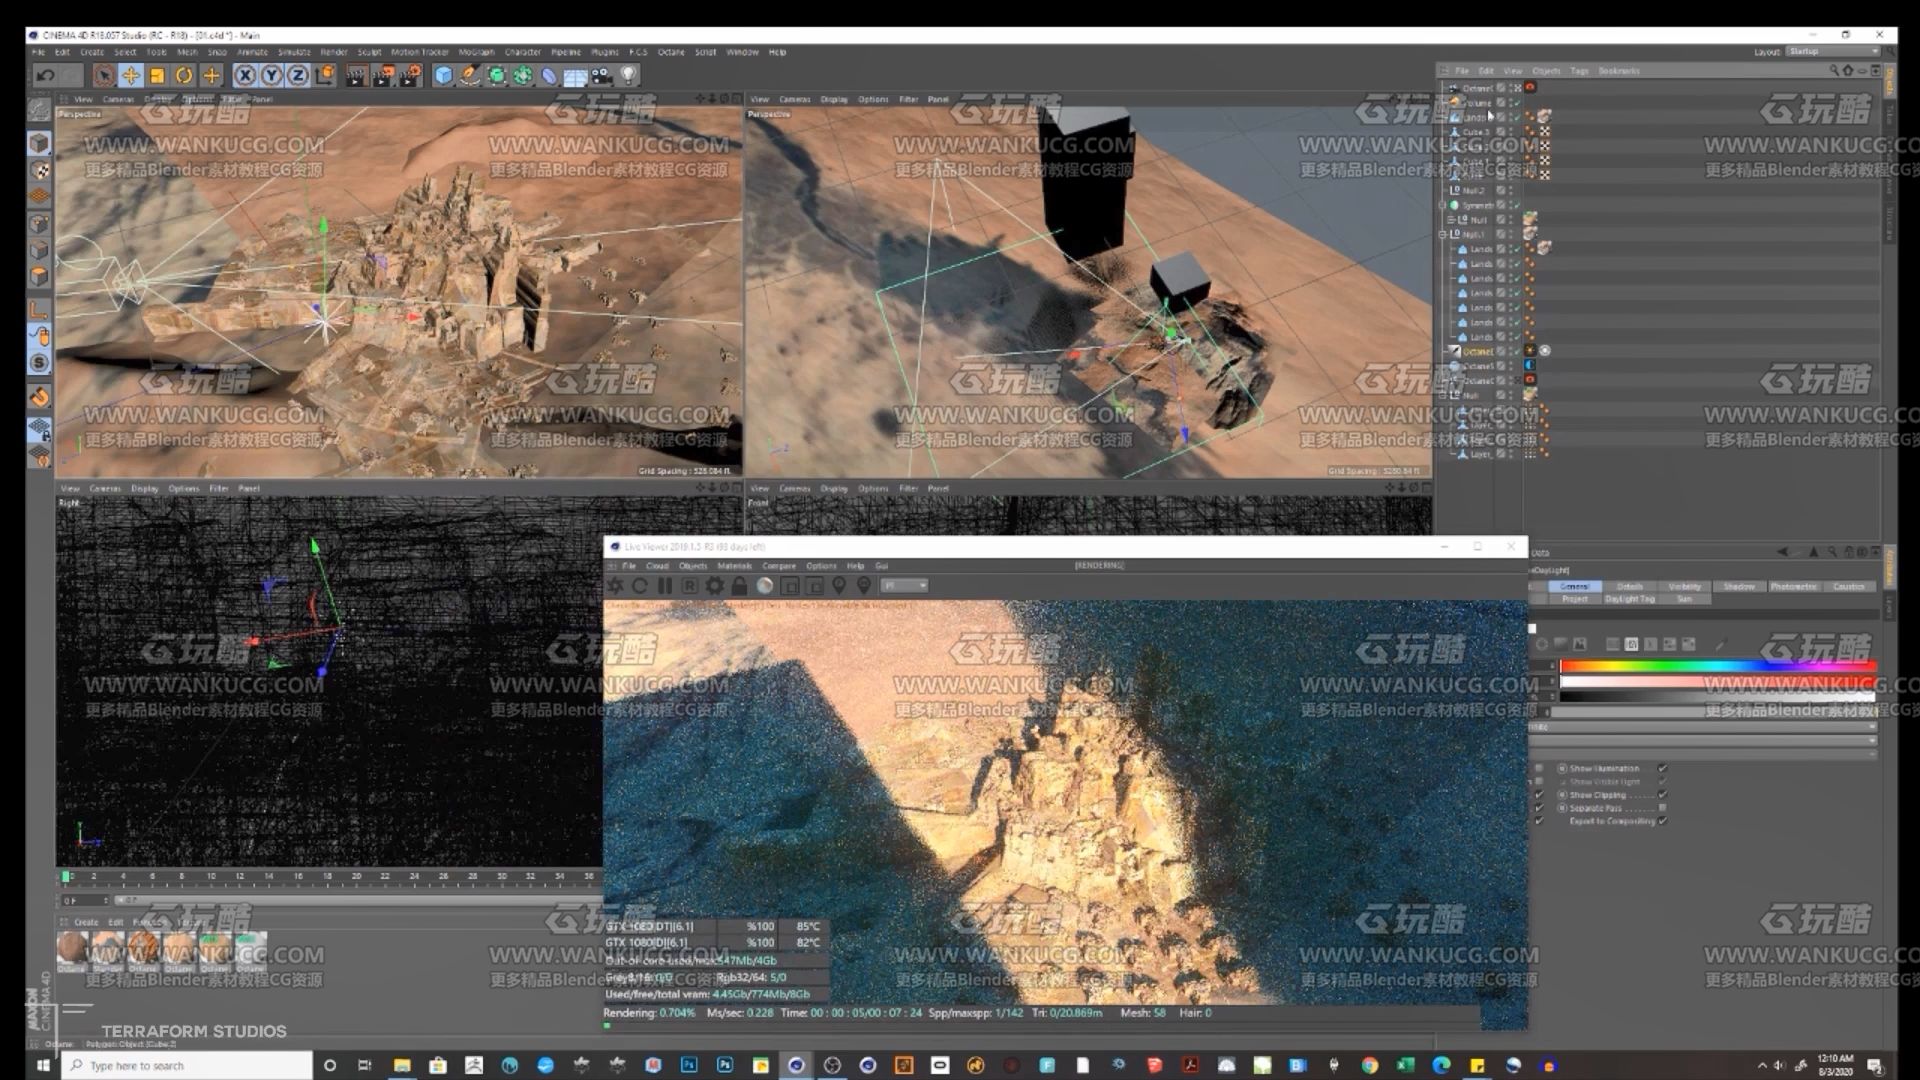
Task: Collapse the Null.1 object group
Action: pyautogui.click(x=1444, y=234)
